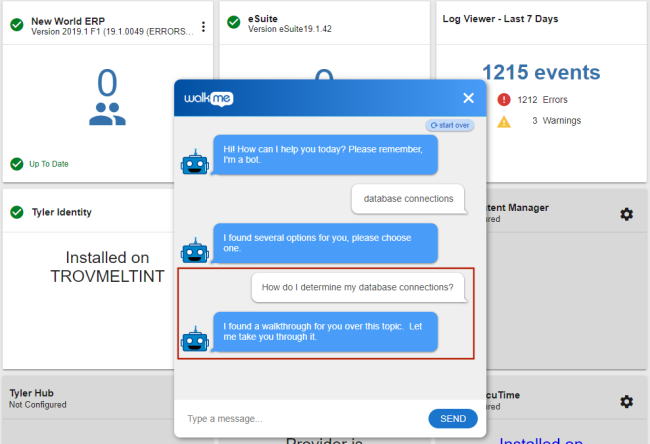Click the '3 Warnings' text
This screenshot has width=650, height=444.
coord(556,121)
